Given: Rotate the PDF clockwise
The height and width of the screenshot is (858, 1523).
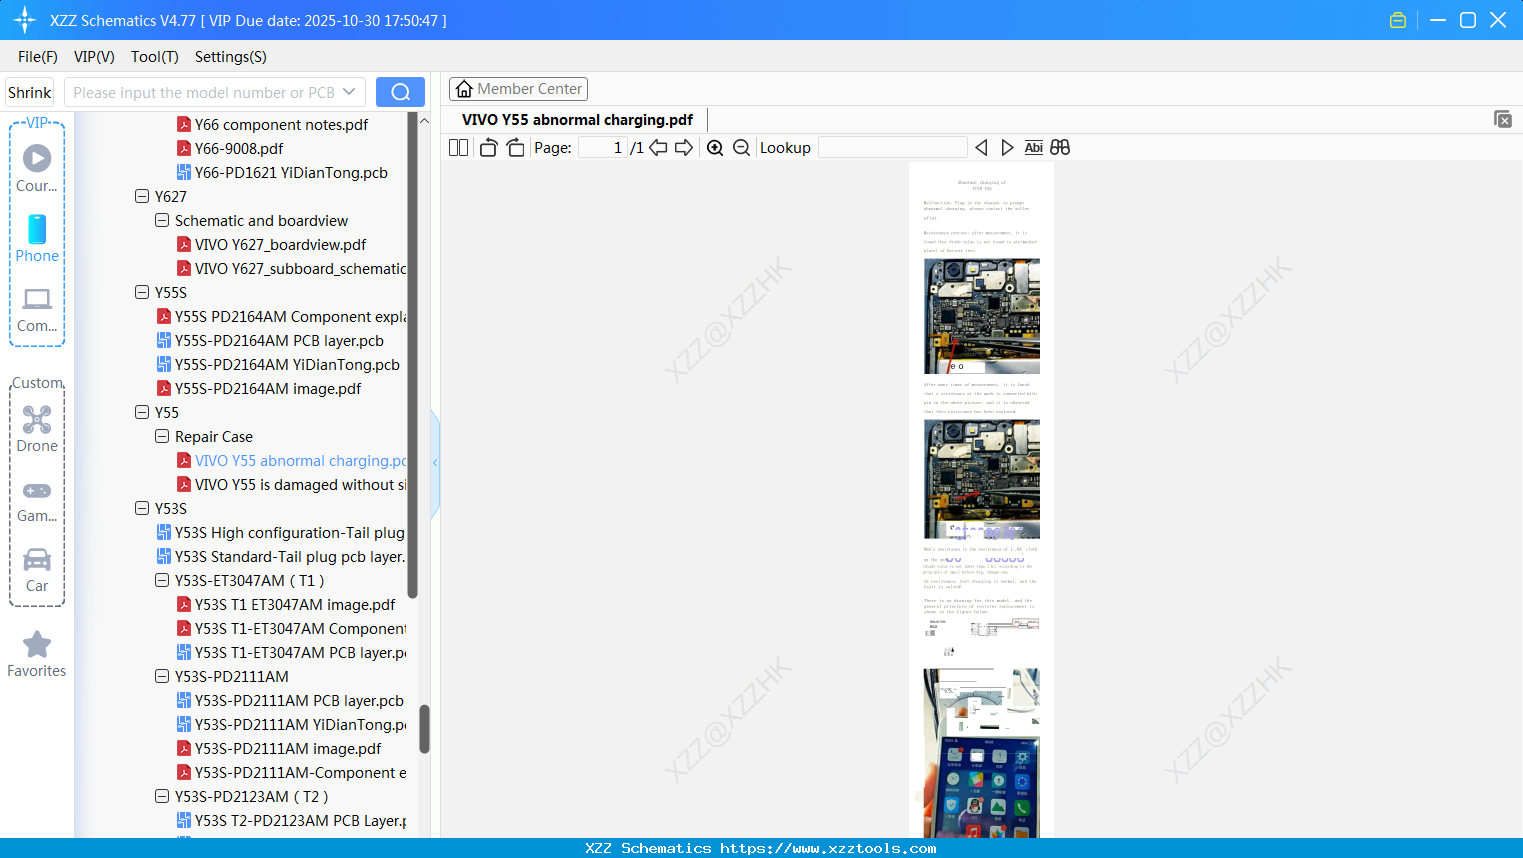Looking at the screenshot, I should coord(515,147).
